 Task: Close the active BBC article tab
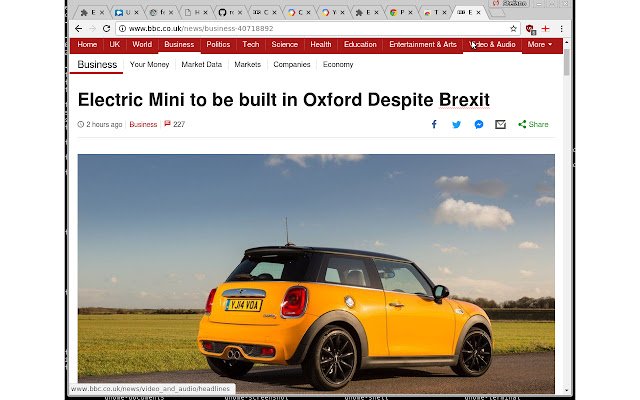coord(478,13)
